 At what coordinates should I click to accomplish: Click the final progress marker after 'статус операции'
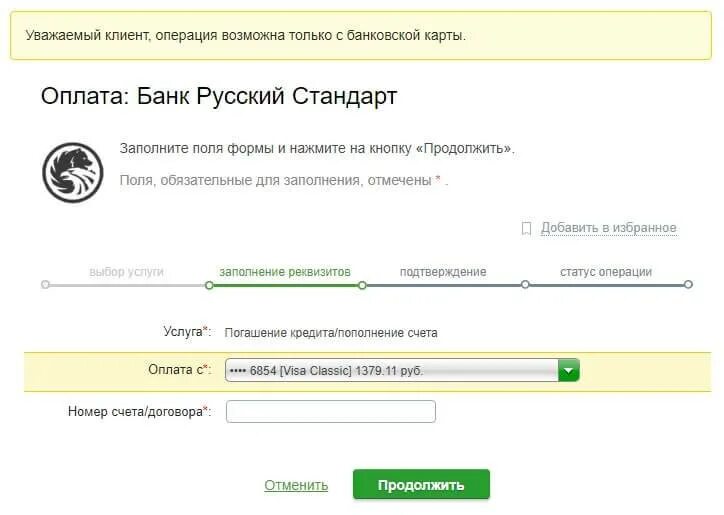click(x=688, y=285)
